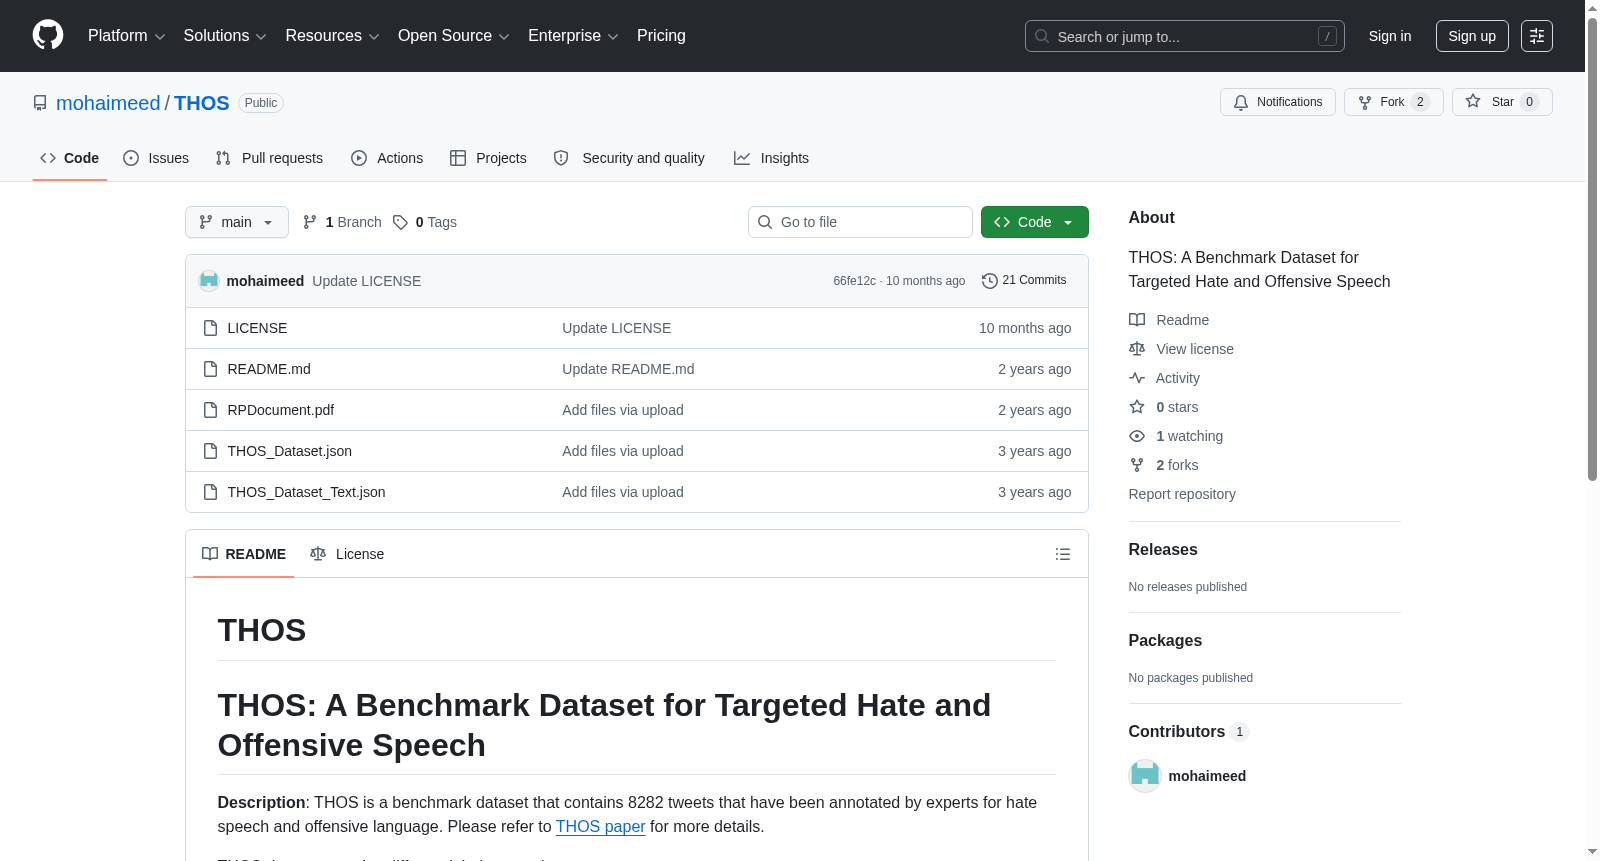Image resolution: width=1600 pixels, height=861 pixels.
Task: Switch to the Code tab
Action: [x=69, y=158]
